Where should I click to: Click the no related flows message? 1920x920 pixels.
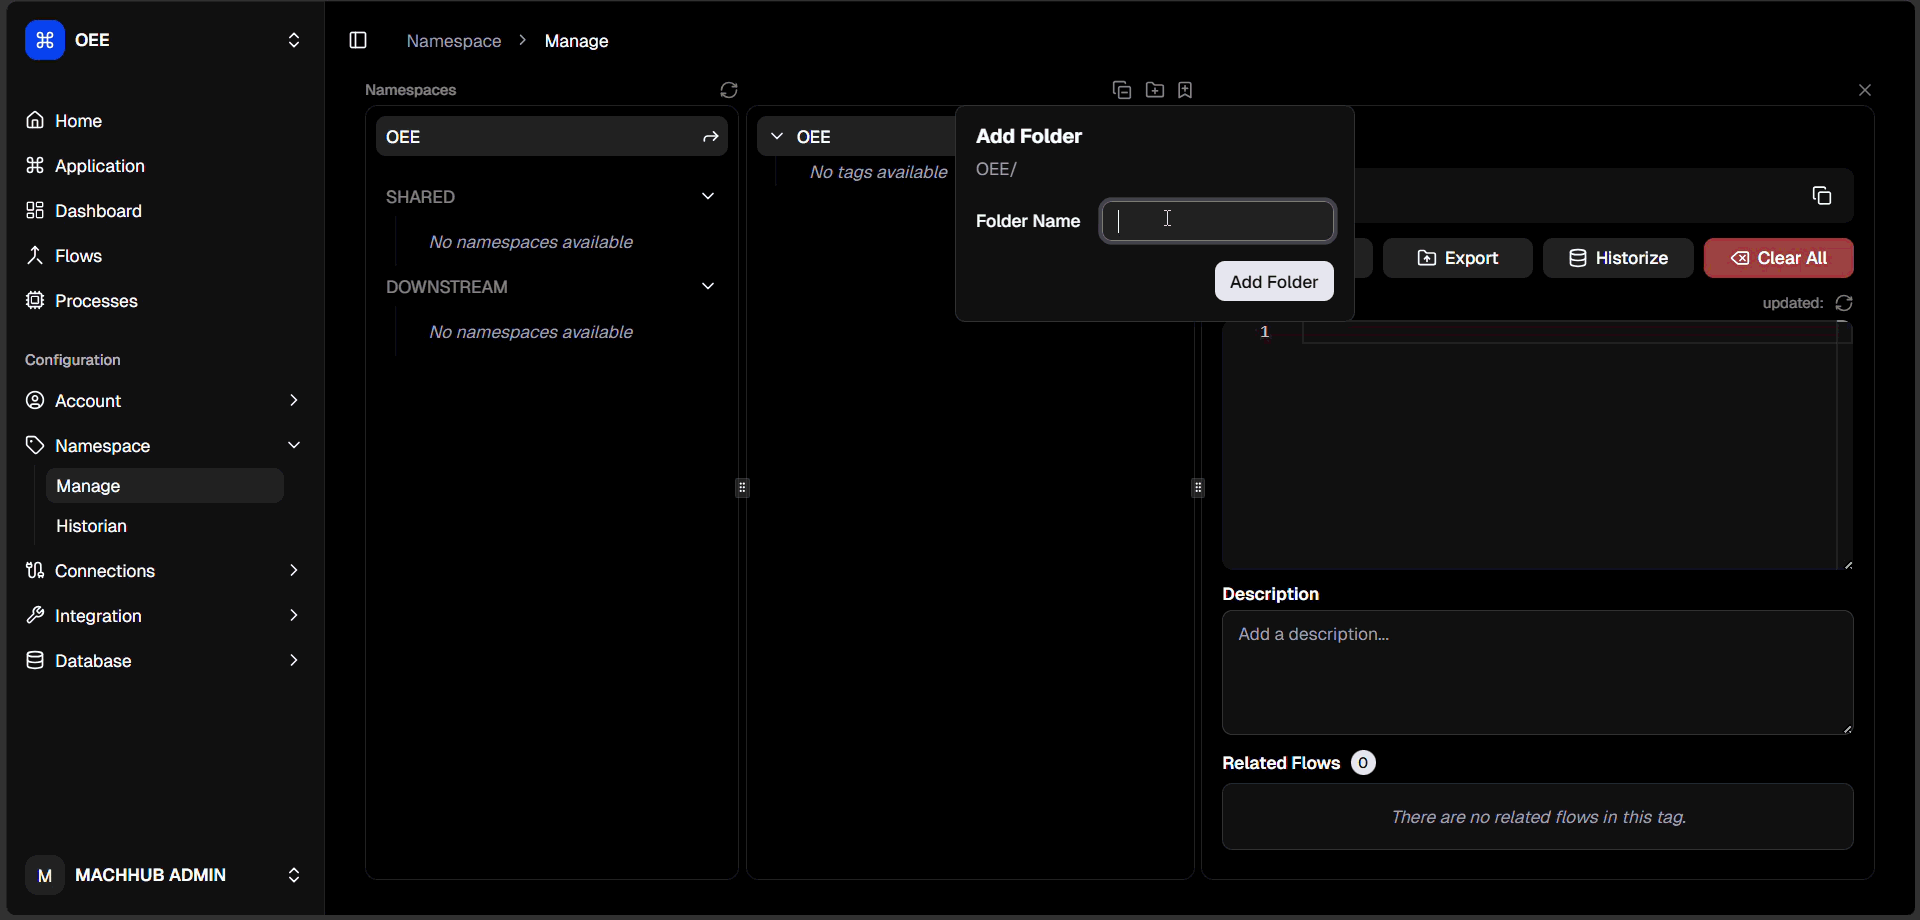1538,817
